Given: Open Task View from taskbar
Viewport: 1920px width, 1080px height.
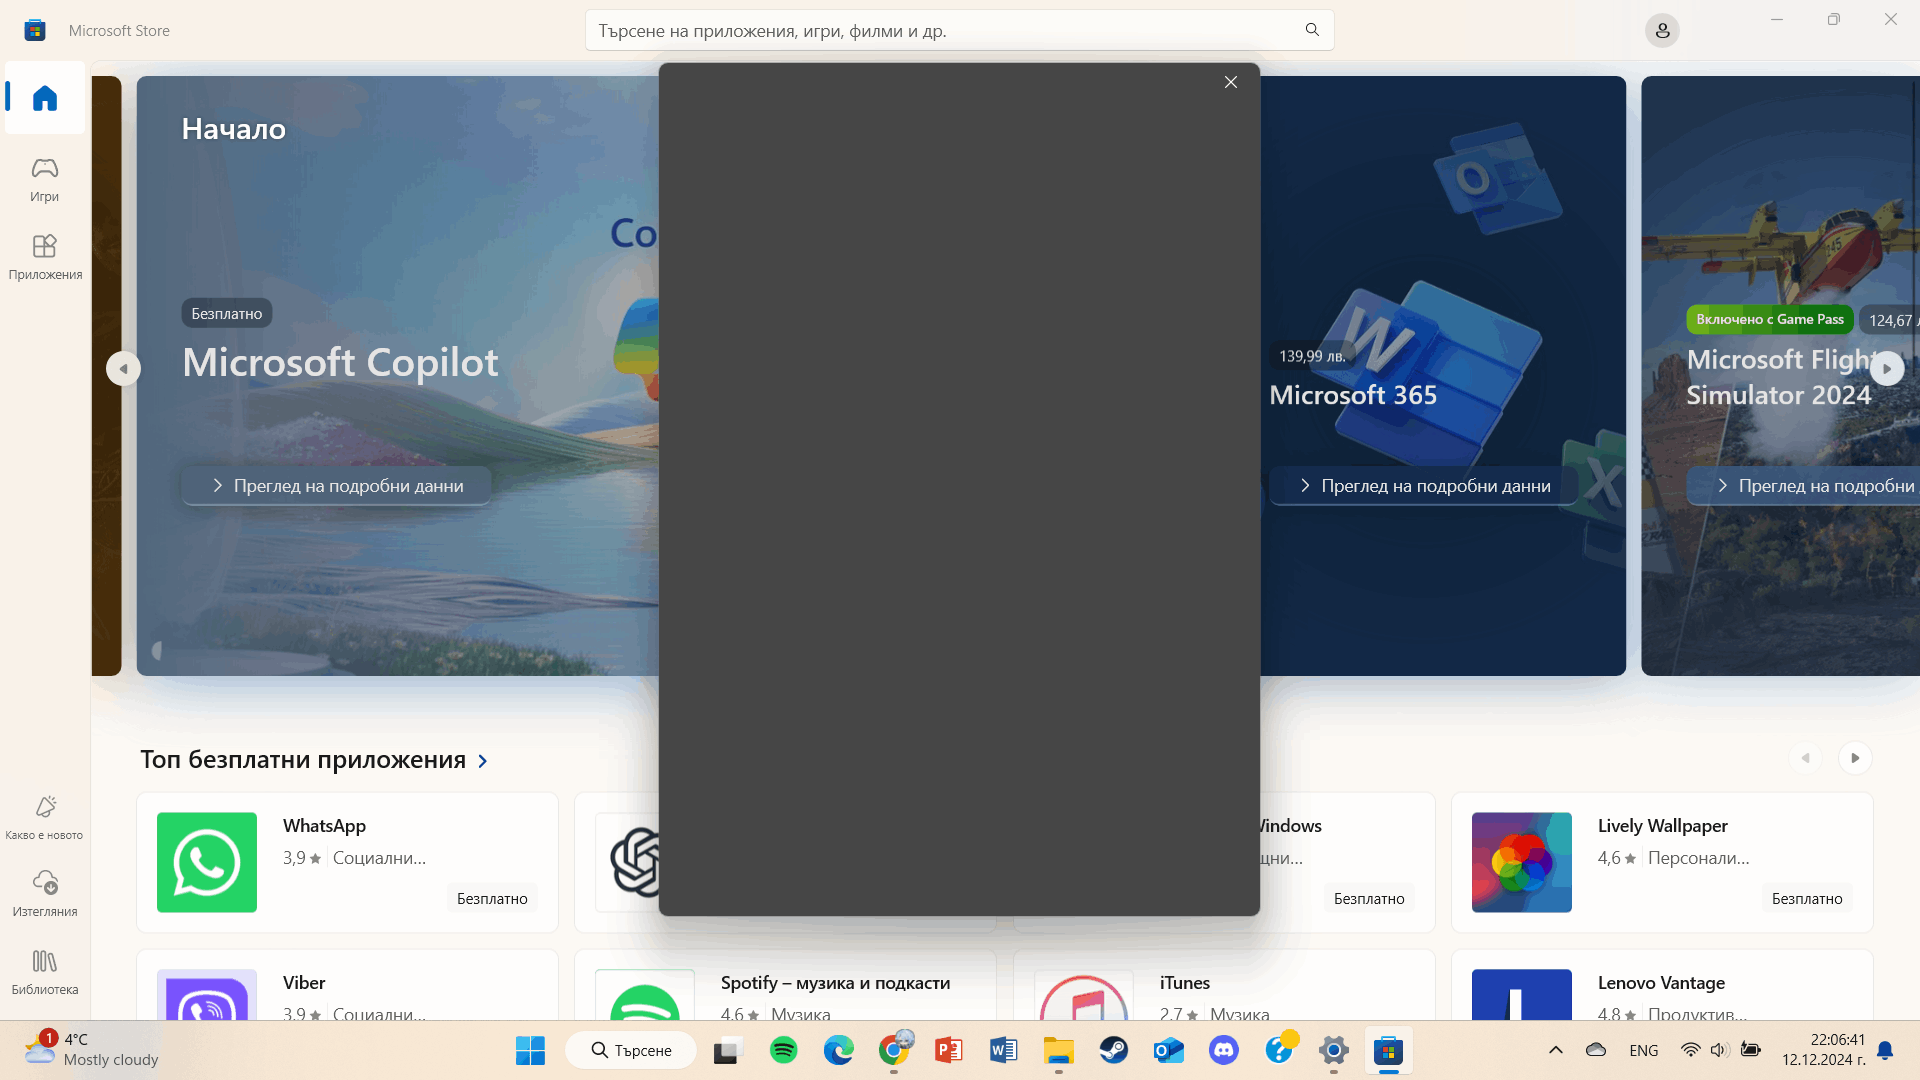Looking at the screenshot, I should pyautogui.click(x=728, y=1050).
